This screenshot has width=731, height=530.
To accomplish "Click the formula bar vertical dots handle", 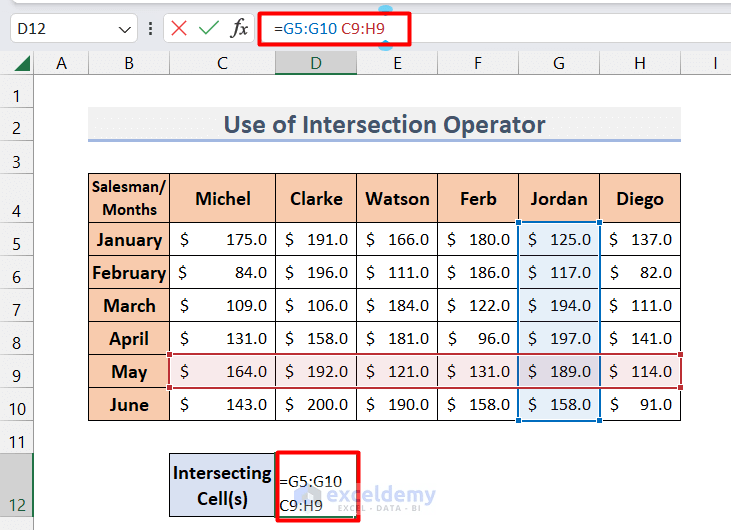I will coord(150,28).
